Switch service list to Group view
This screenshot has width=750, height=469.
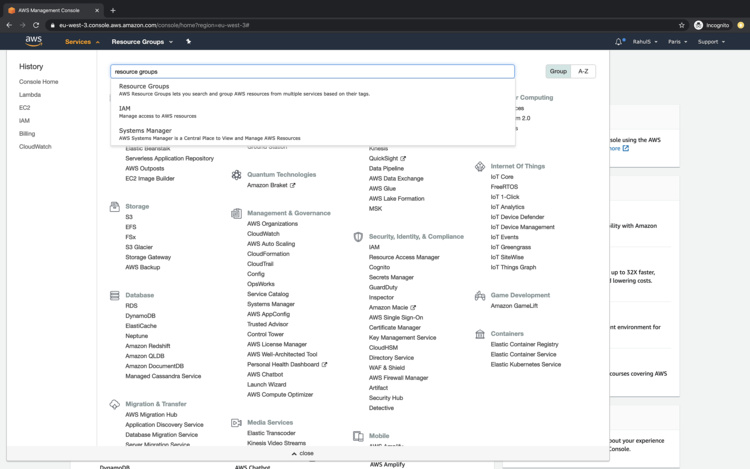(558, 71)
